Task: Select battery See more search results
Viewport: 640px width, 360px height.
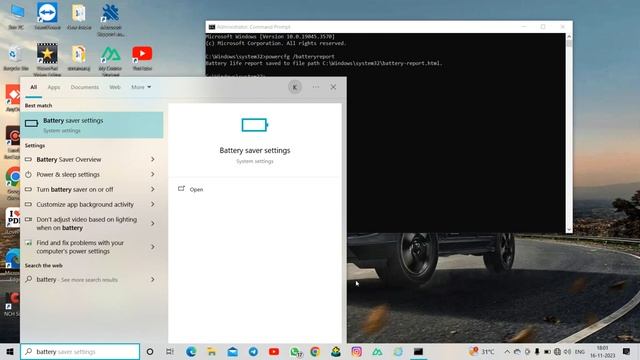Action: pos(85,280)
